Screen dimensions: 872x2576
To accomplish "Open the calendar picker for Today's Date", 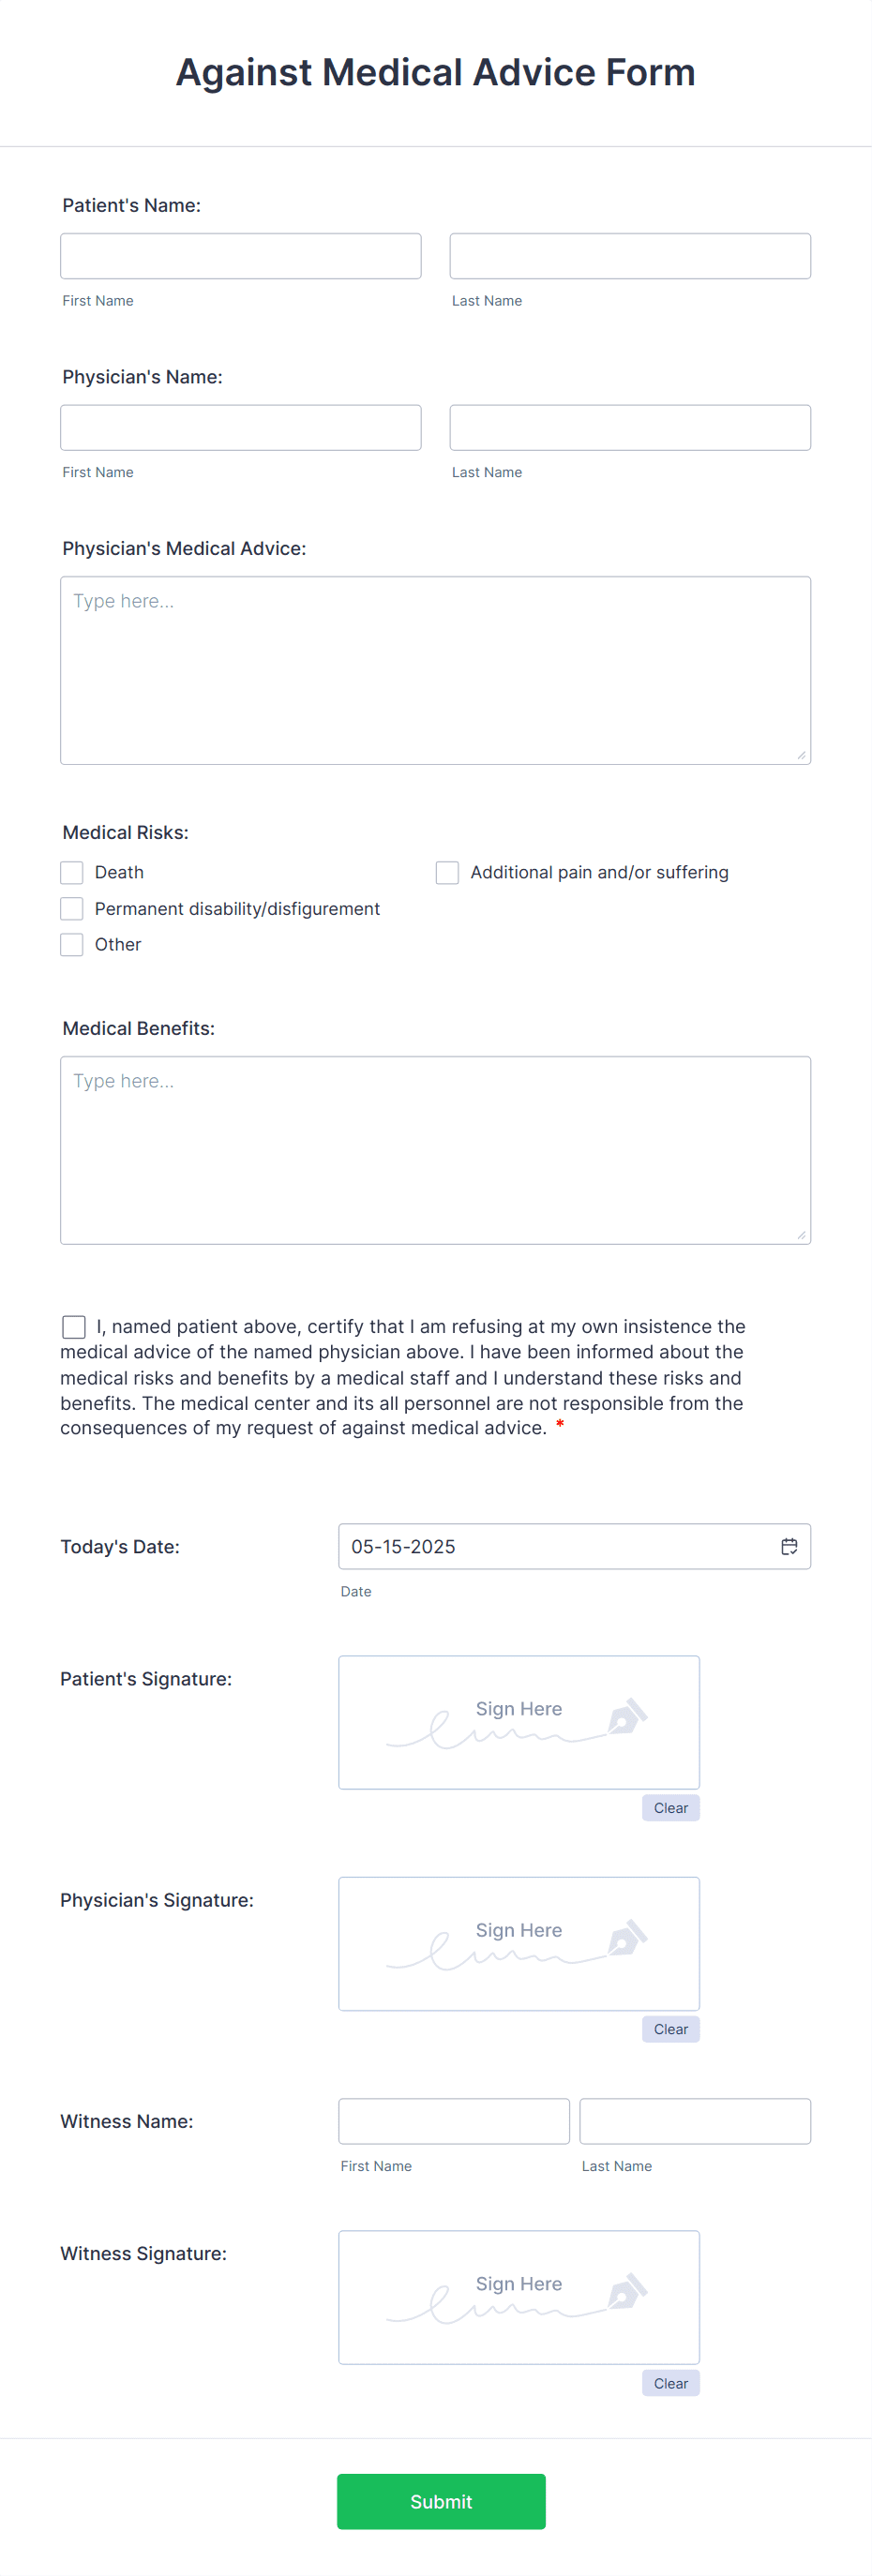I will pos(789,1546).
